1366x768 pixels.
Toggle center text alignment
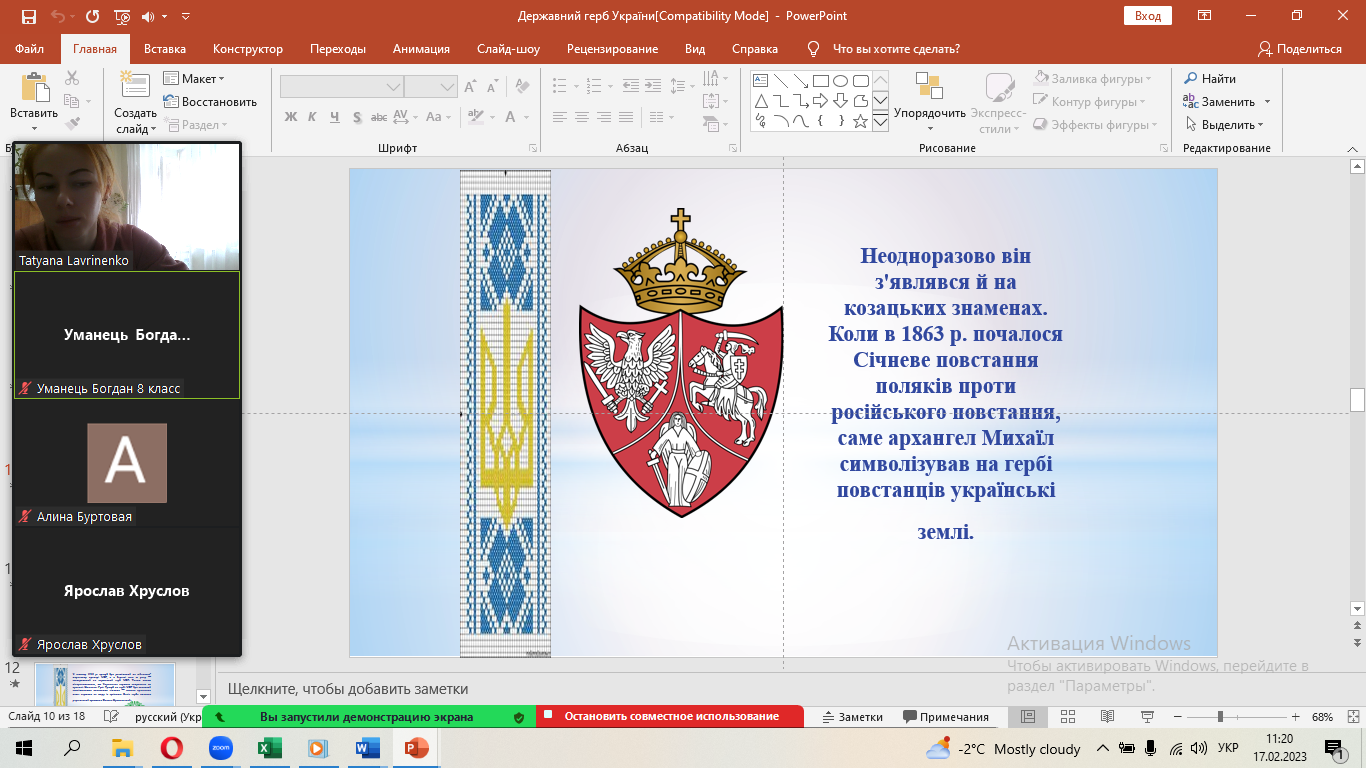click(x=582, y=117)
